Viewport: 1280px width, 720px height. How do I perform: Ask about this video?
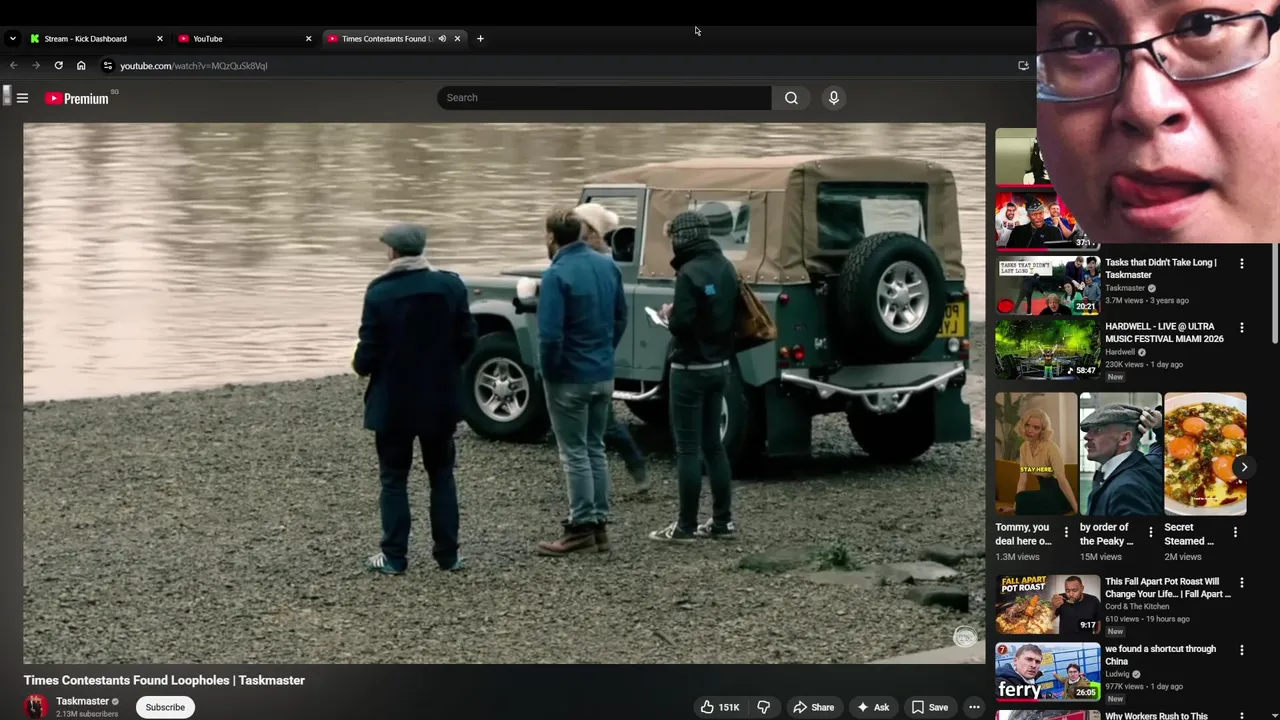pos(873,707)
